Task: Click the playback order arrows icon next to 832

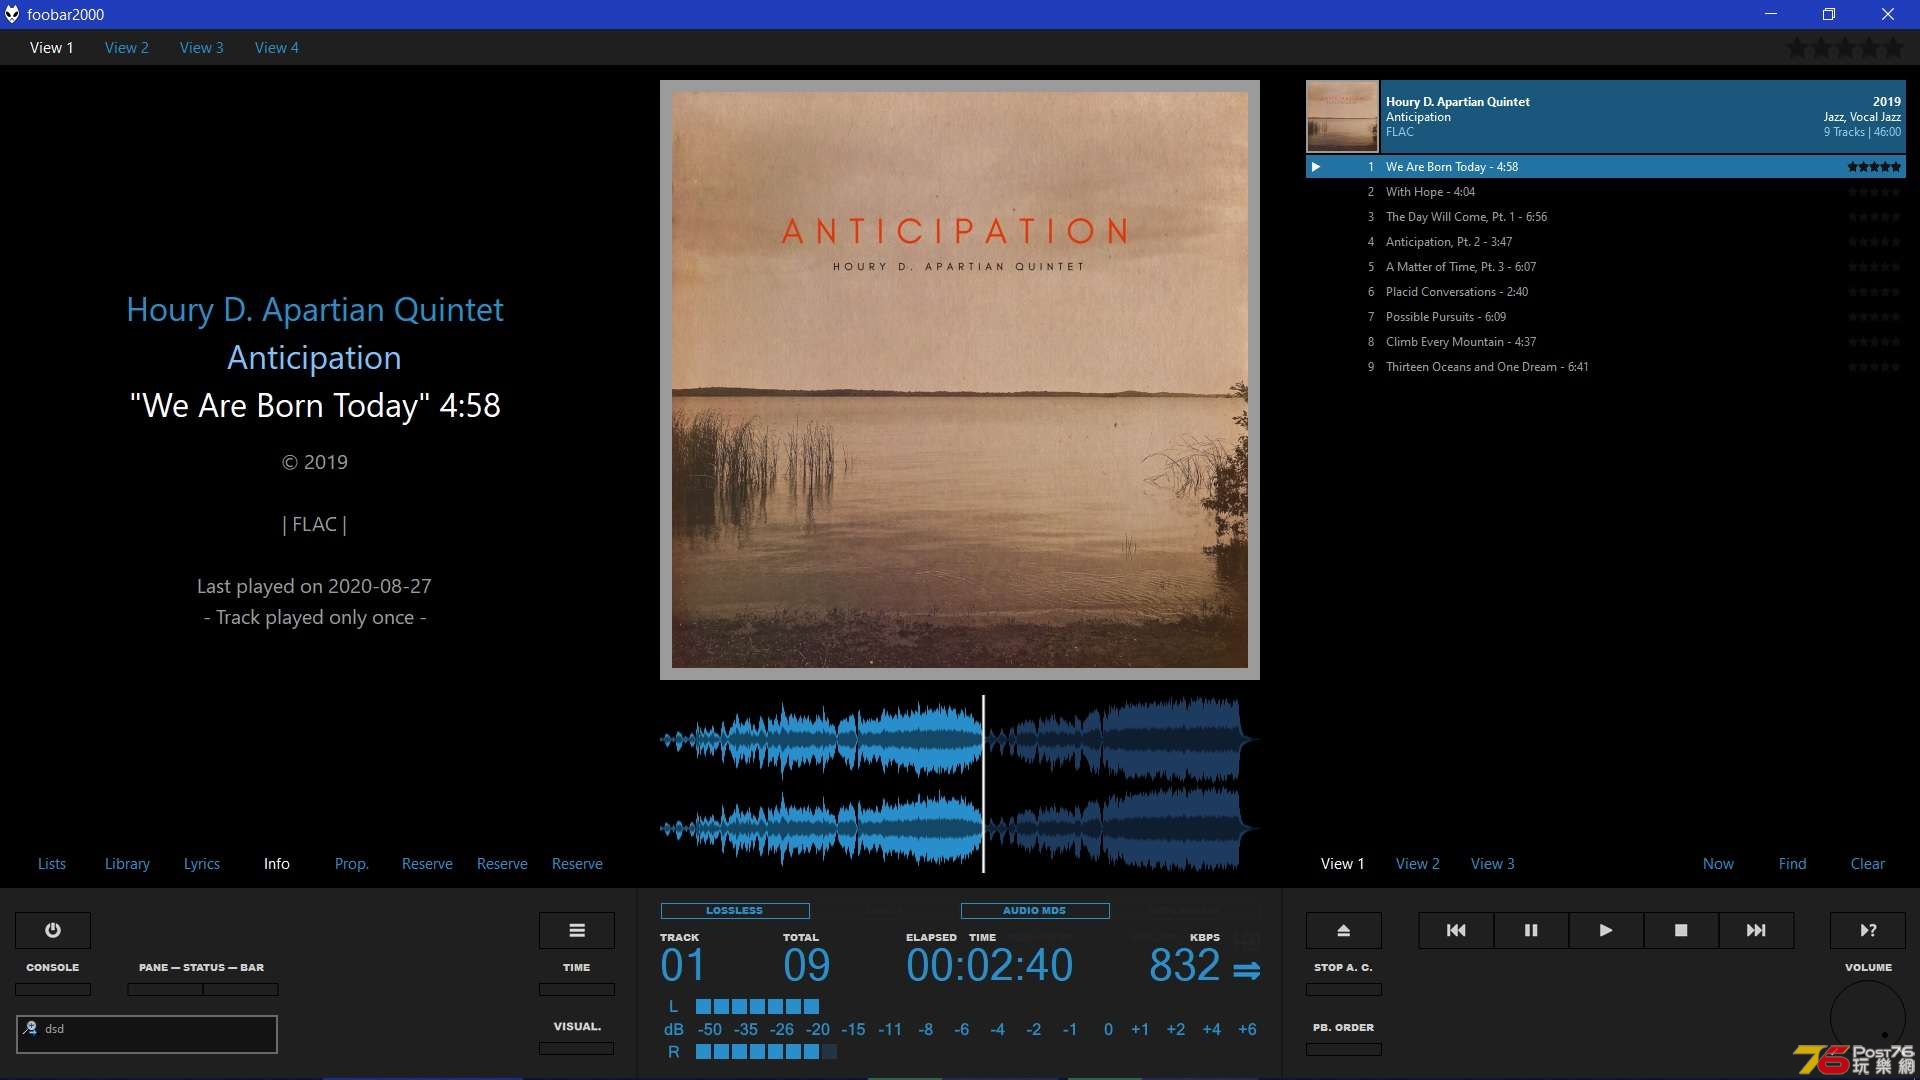Action: pos(1247,970)
